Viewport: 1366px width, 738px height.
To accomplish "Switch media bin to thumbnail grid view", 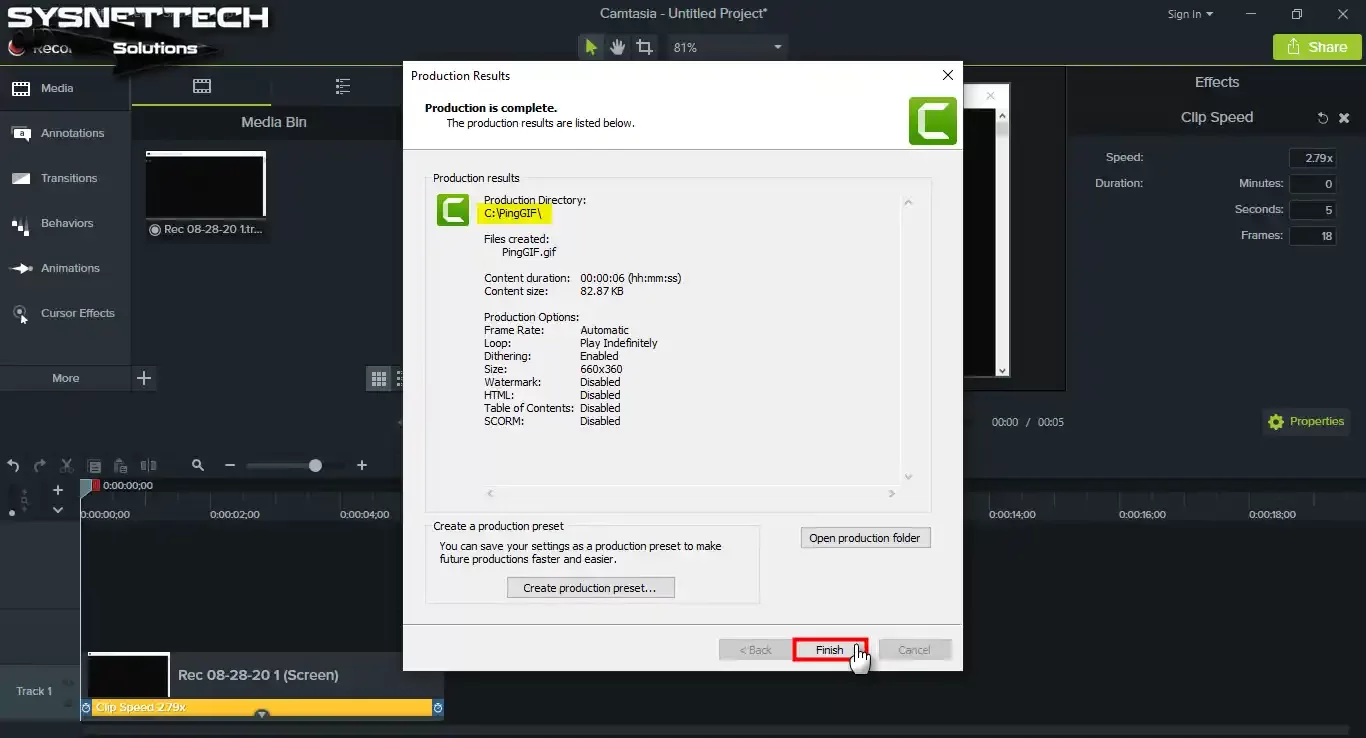I will [x=379, y=378].
